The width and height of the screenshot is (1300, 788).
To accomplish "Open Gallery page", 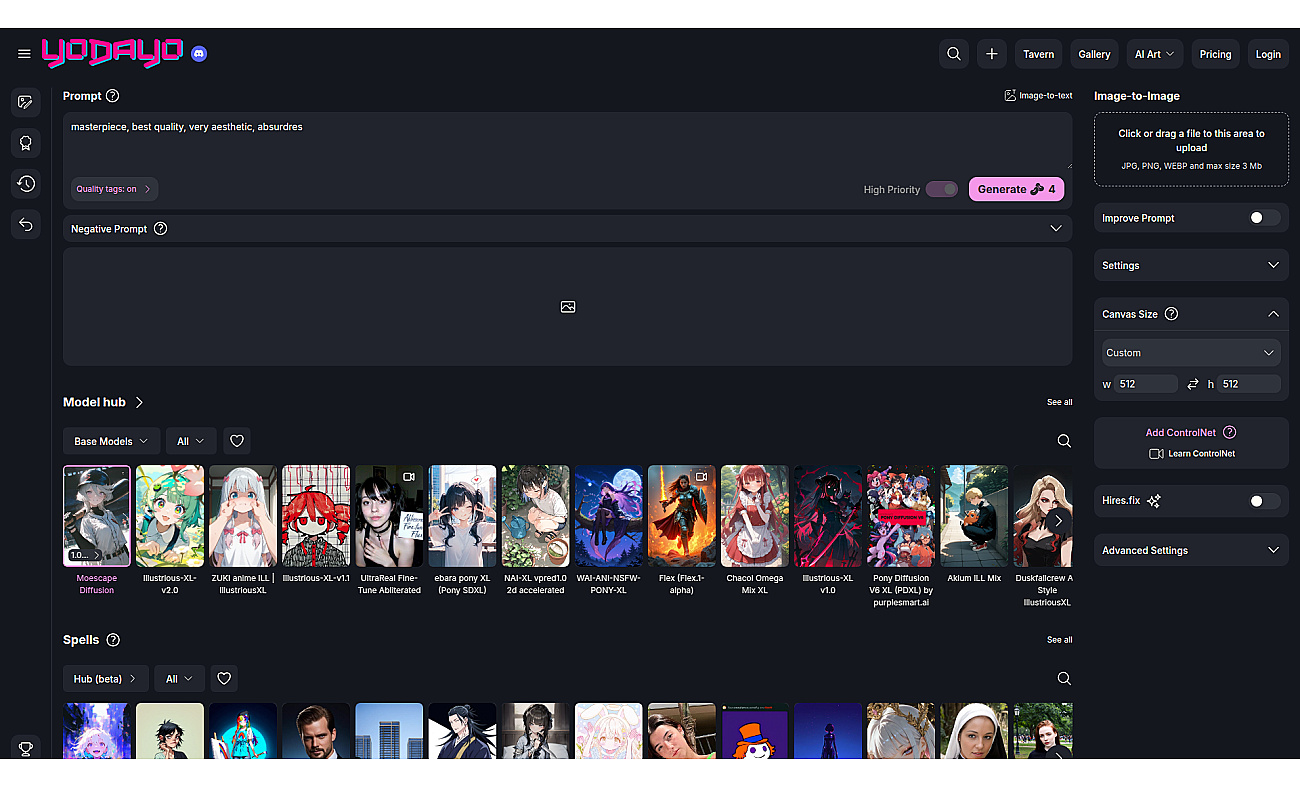I will [1095, 54].
